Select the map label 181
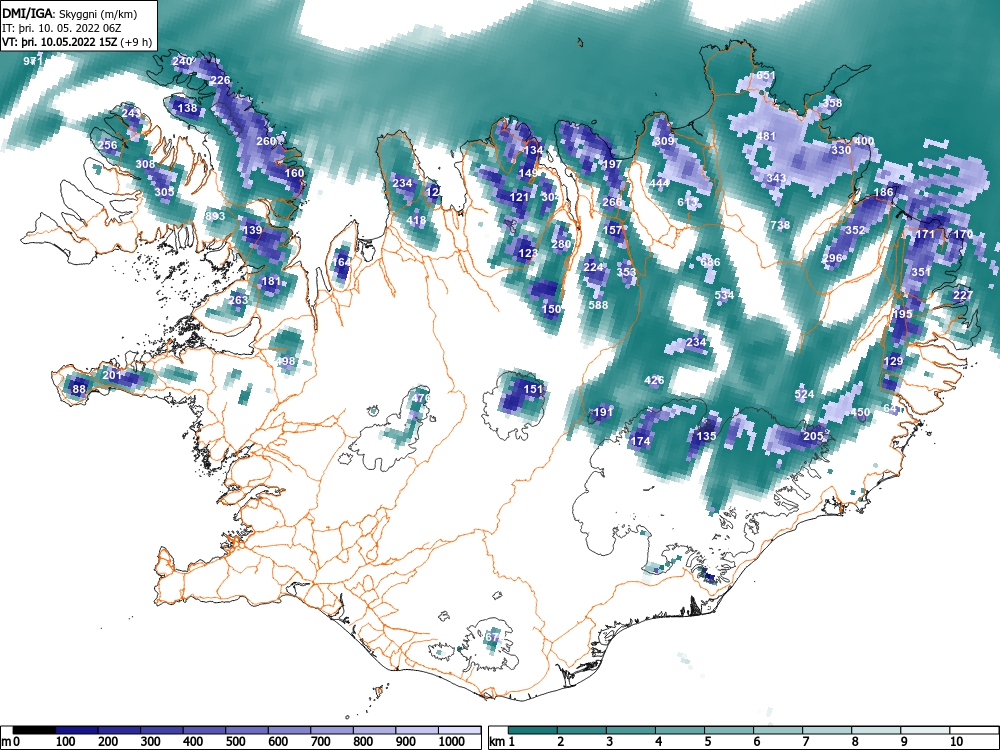 271,281
